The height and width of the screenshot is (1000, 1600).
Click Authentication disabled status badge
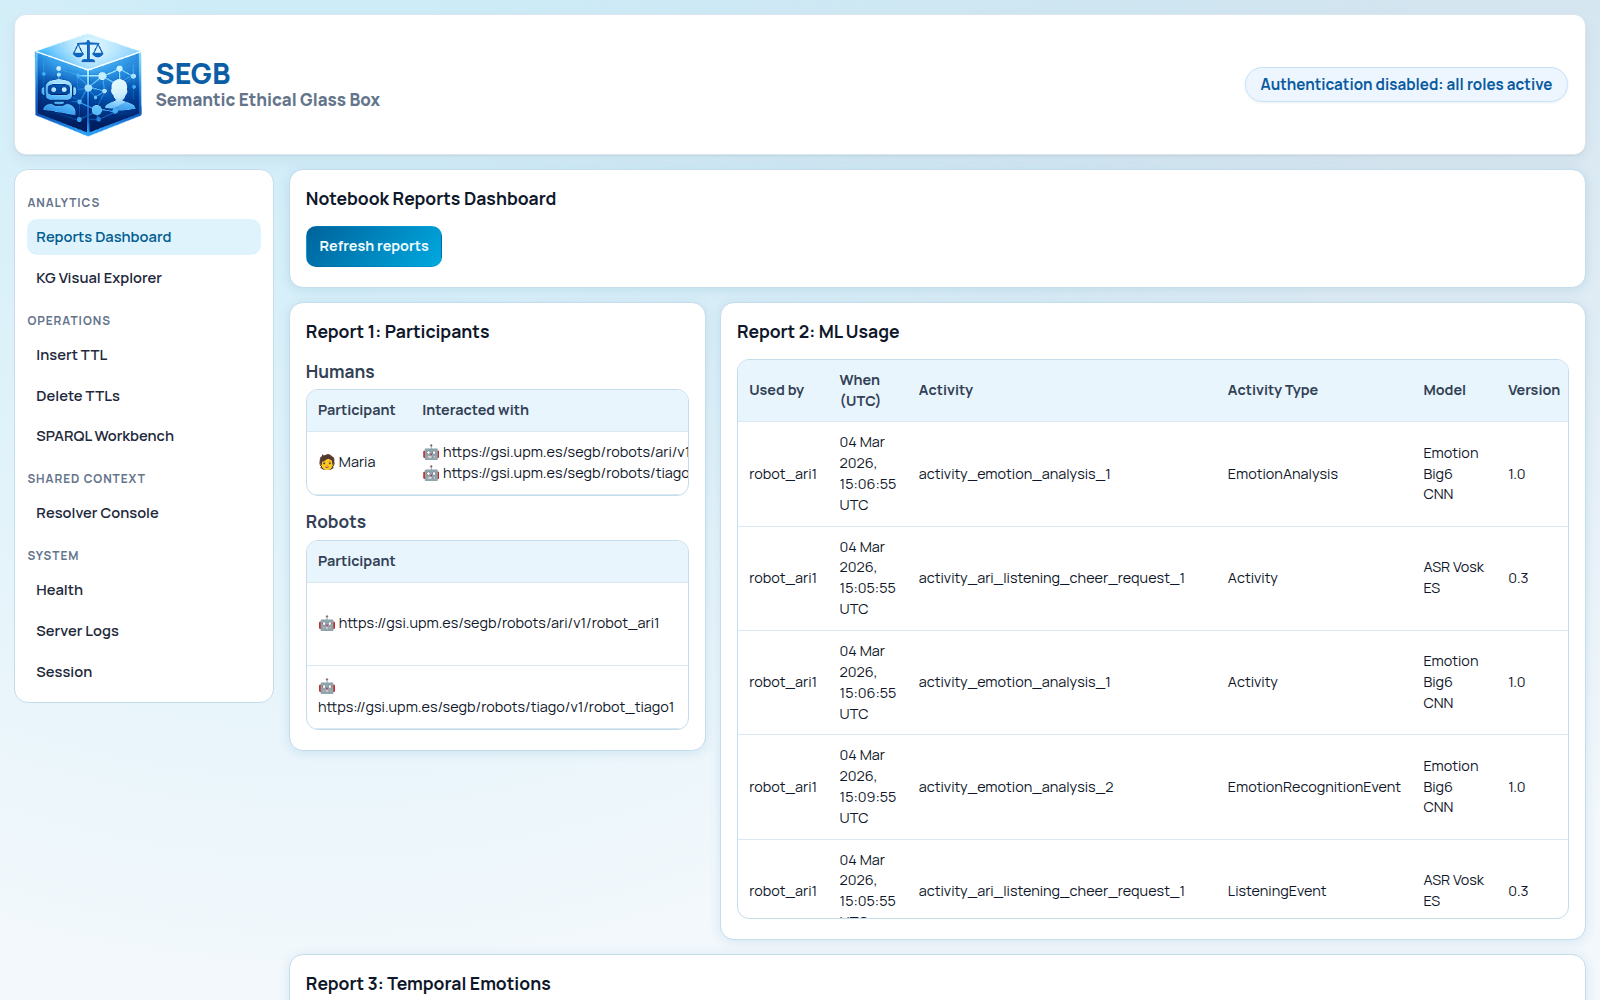pos(1406,85)
